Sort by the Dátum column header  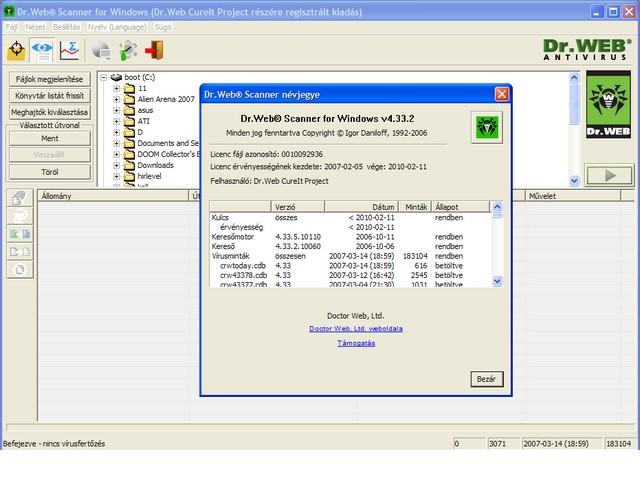pos(362,207)
